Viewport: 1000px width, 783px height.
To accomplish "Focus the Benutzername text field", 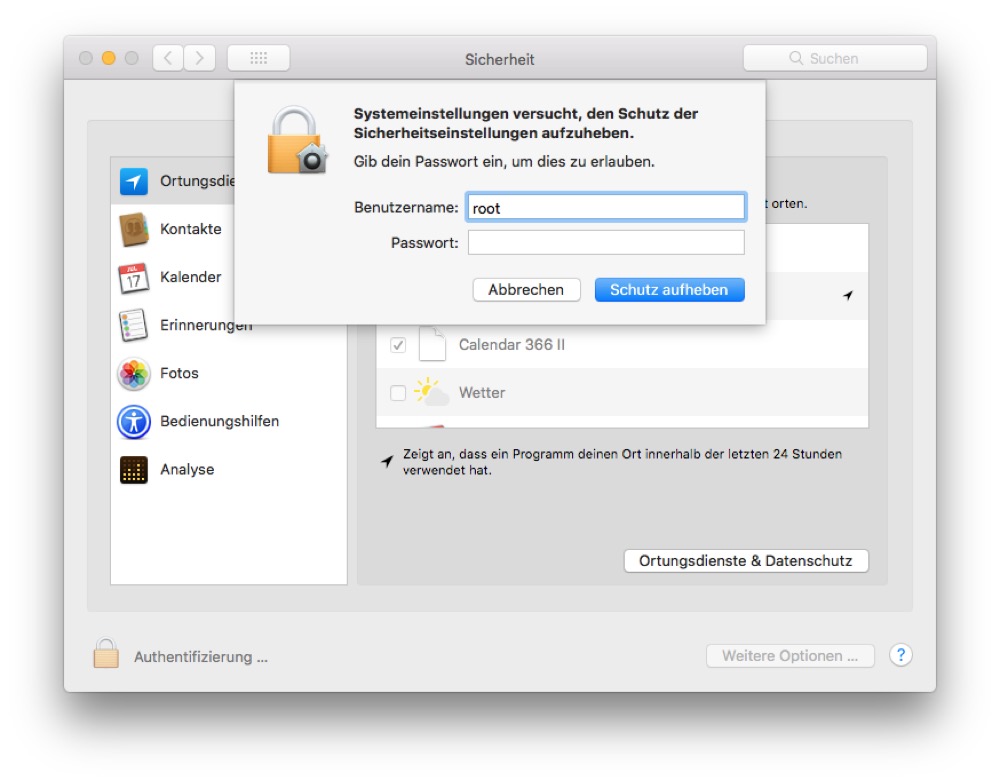I will [606, 208].
